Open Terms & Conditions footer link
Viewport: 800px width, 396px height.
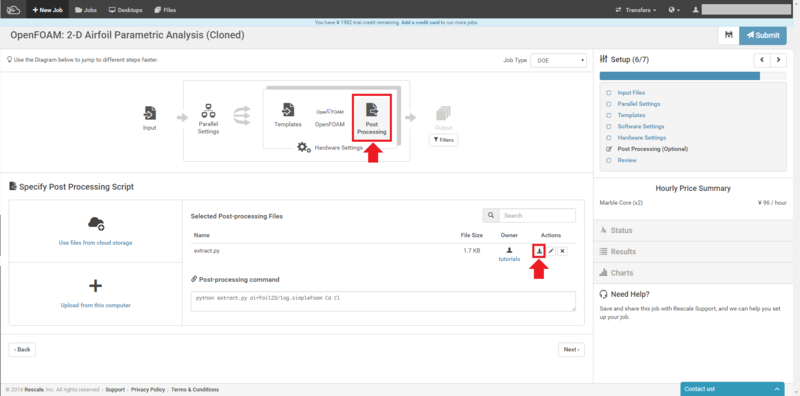195,389
